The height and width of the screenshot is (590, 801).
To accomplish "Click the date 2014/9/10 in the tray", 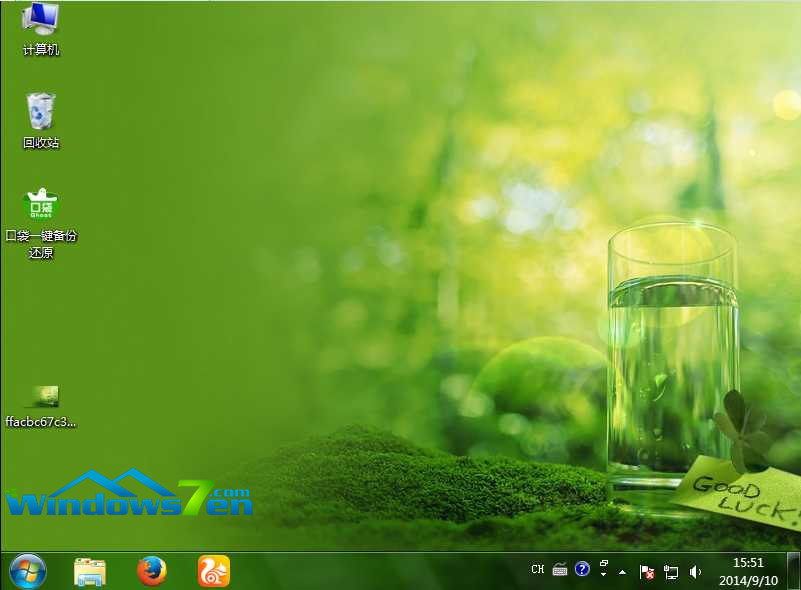I will coord(748,579).
